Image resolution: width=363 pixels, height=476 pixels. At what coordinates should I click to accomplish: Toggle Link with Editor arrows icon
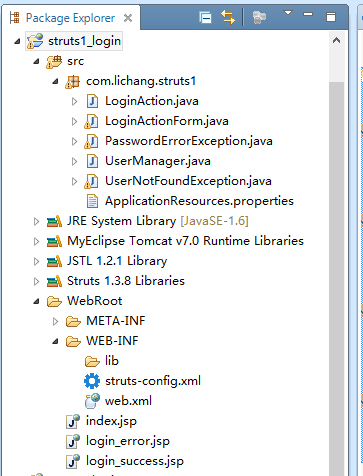click(x=228, y=17)
